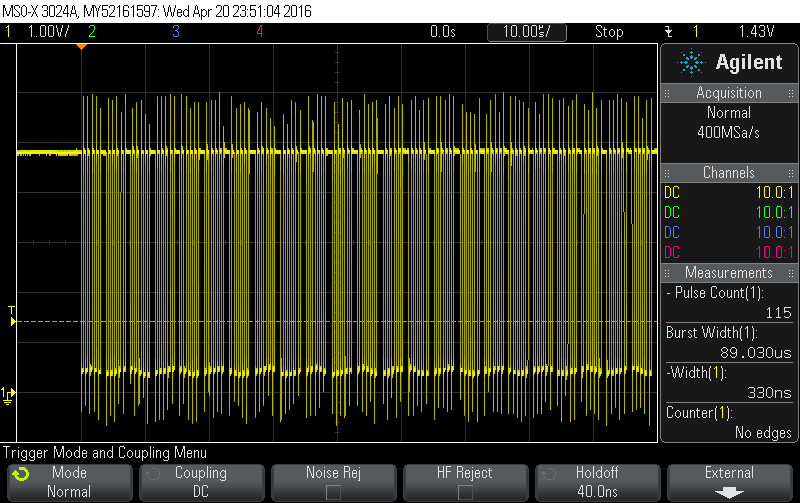Click the down arrow under External softkey
800x503 pixels.
[729, 492]
